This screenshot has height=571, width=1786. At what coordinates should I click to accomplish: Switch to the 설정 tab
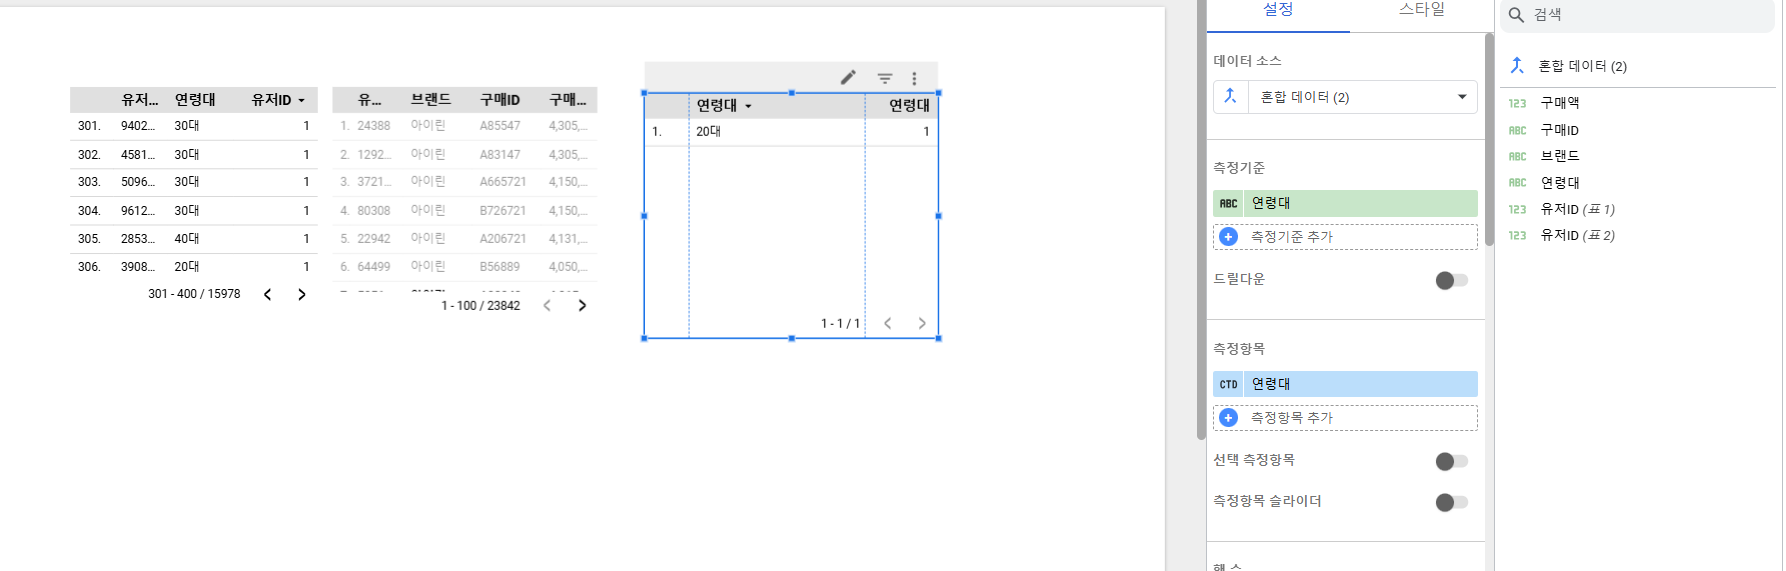pyautogui.click(x=1278, y=10)
